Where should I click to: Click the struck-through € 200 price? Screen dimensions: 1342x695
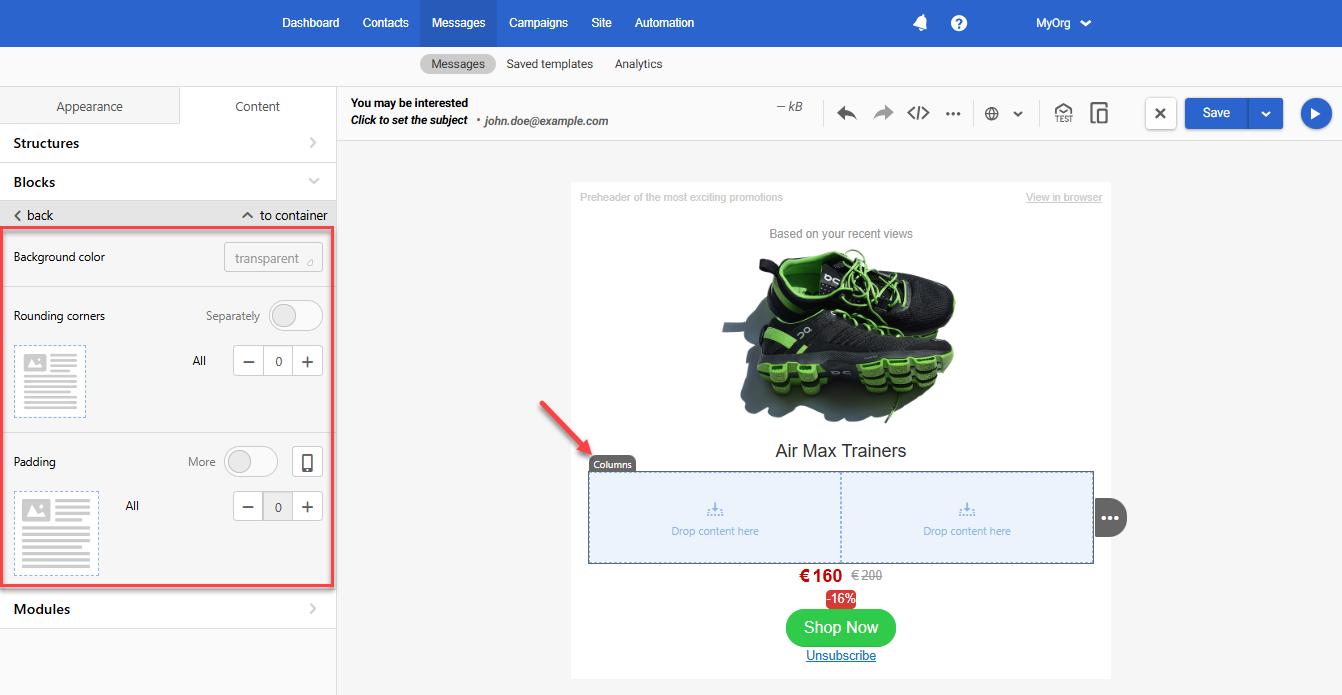tap(866, 576)
